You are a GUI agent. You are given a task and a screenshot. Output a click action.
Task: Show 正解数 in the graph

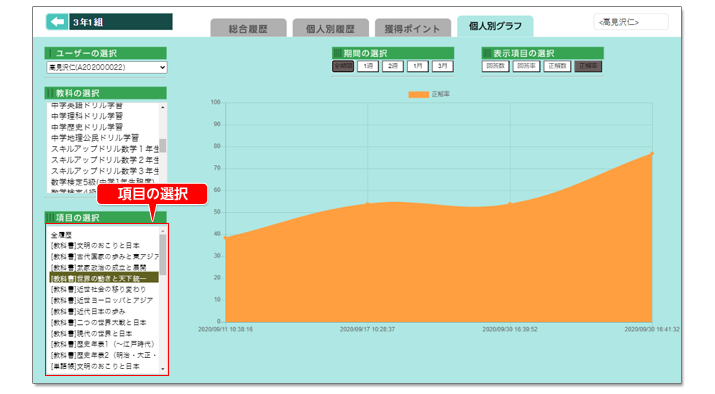557,66
